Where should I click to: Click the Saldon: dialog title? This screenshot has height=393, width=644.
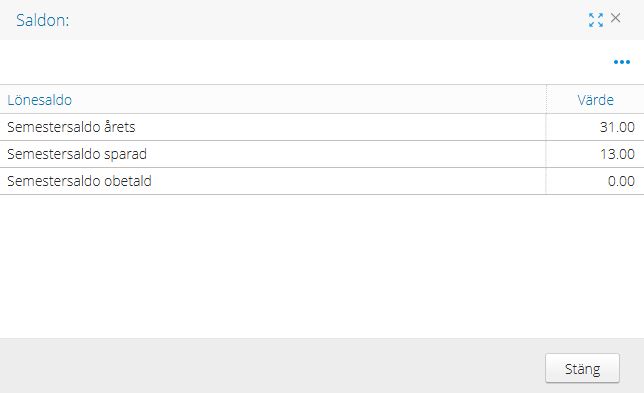click(43, 20)
